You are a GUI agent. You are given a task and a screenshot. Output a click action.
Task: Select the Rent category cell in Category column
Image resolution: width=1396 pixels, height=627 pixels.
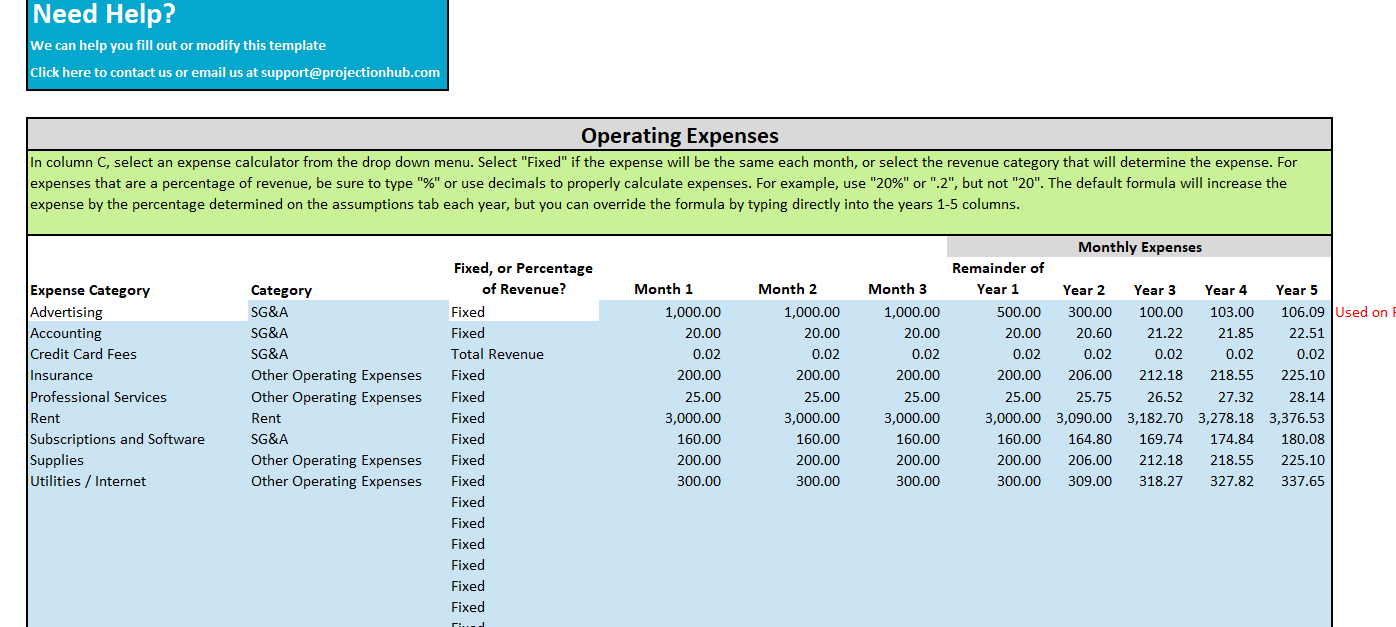[349, 418]
